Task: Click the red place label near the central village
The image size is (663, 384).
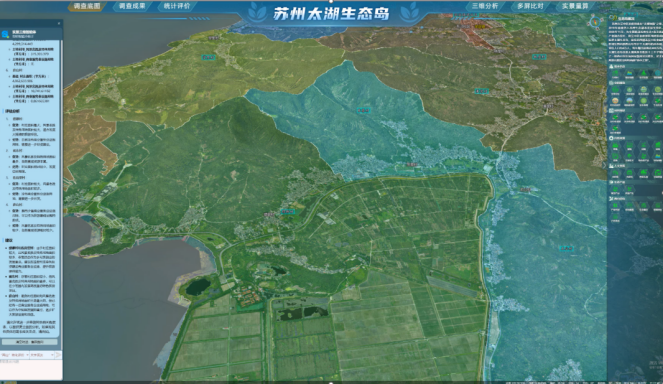Action: coord(411,165)
